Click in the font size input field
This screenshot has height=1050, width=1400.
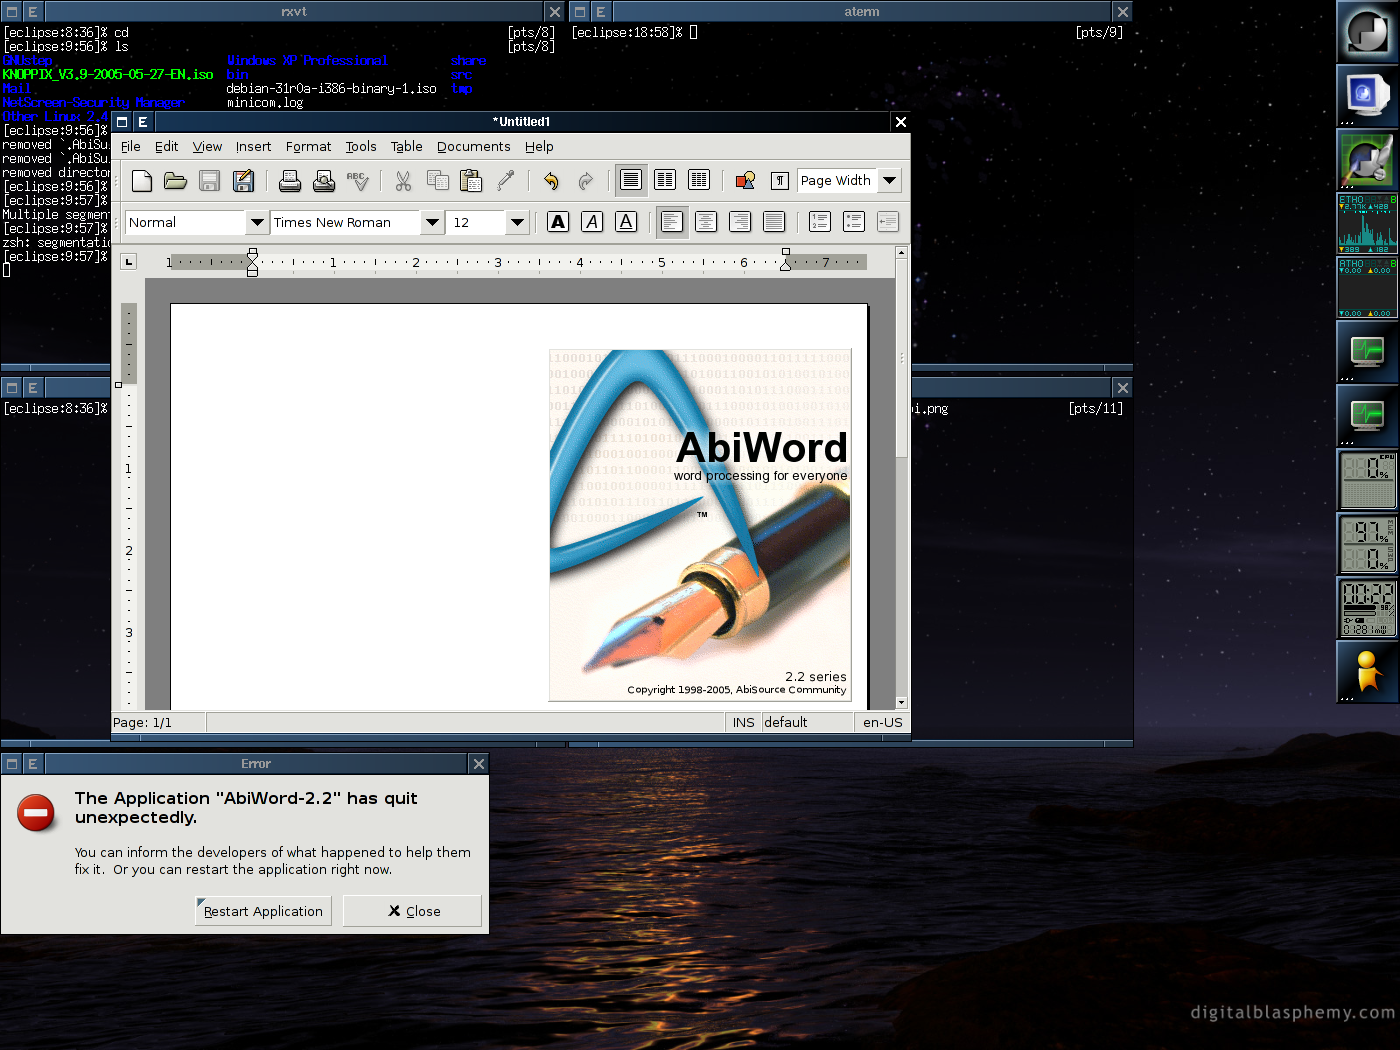pos(475,222)
